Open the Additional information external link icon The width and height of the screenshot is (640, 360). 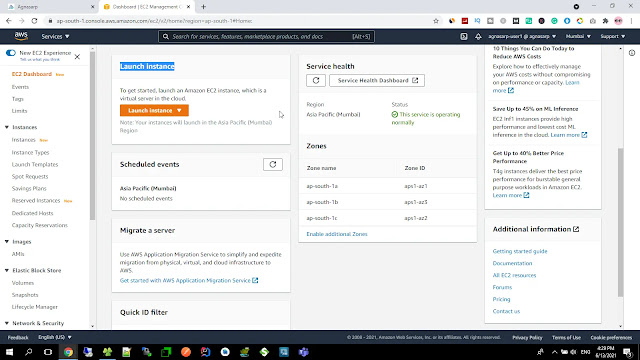click(x=576, y=229)
